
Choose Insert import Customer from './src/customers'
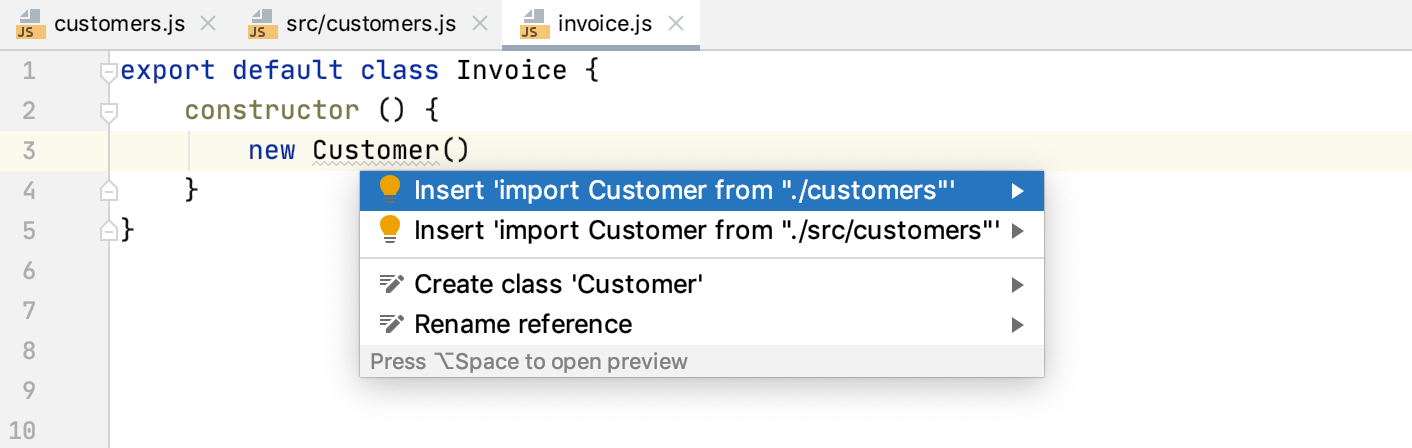click(706, 231)
